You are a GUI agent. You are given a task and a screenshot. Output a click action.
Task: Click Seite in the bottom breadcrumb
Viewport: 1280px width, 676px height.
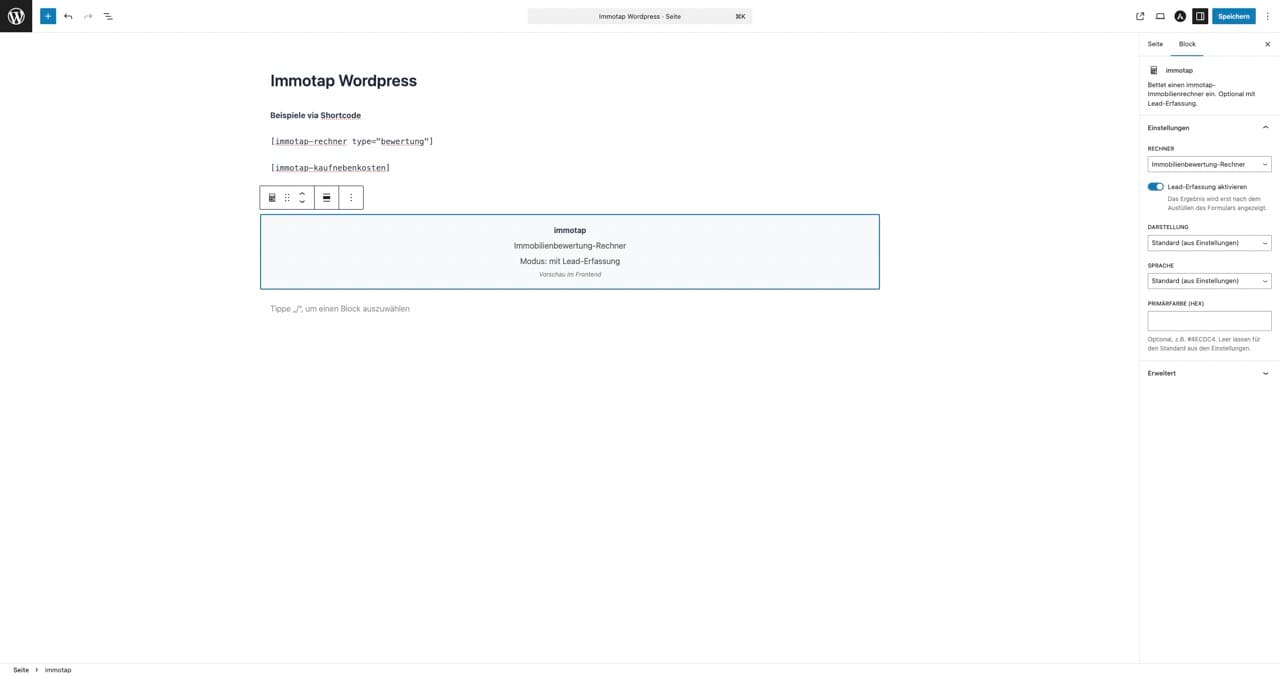click(x=21, y=670)
